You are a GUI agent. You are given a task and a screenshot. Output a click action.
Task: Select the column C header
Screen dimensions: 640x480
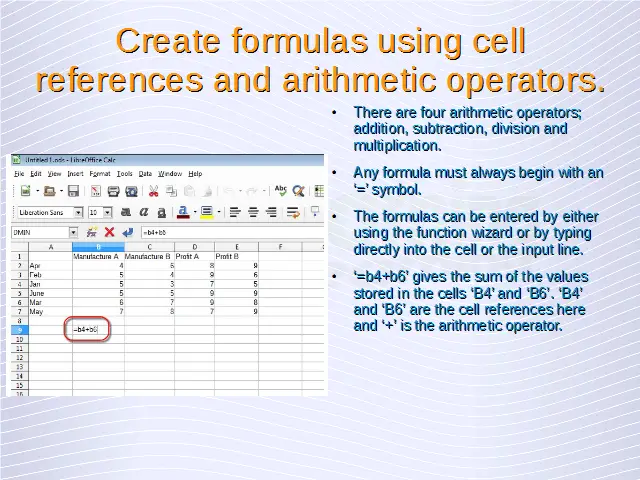[149, 247]
